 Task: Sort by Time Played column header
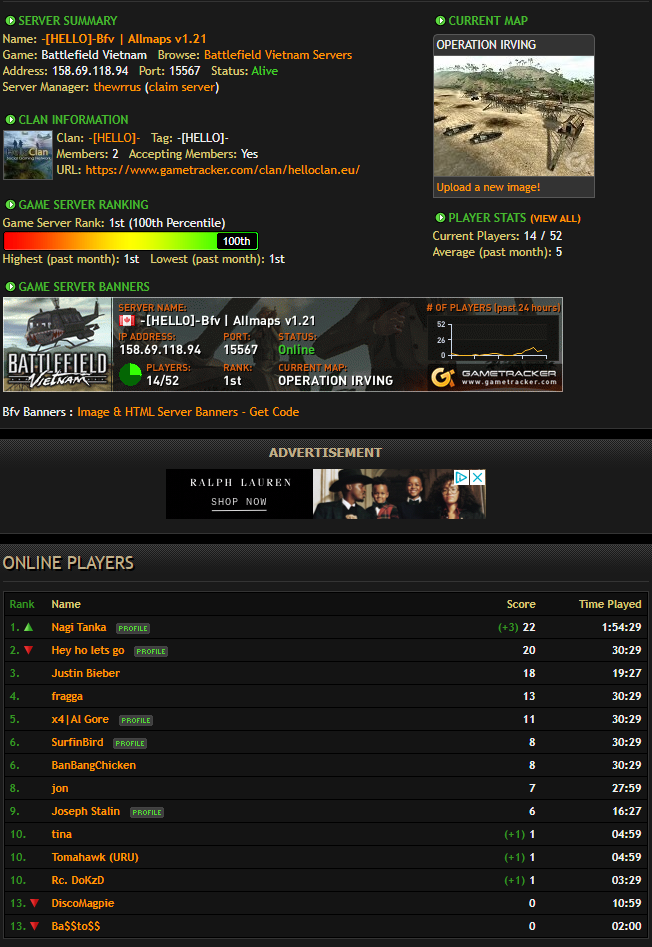(x=610, y=604)
